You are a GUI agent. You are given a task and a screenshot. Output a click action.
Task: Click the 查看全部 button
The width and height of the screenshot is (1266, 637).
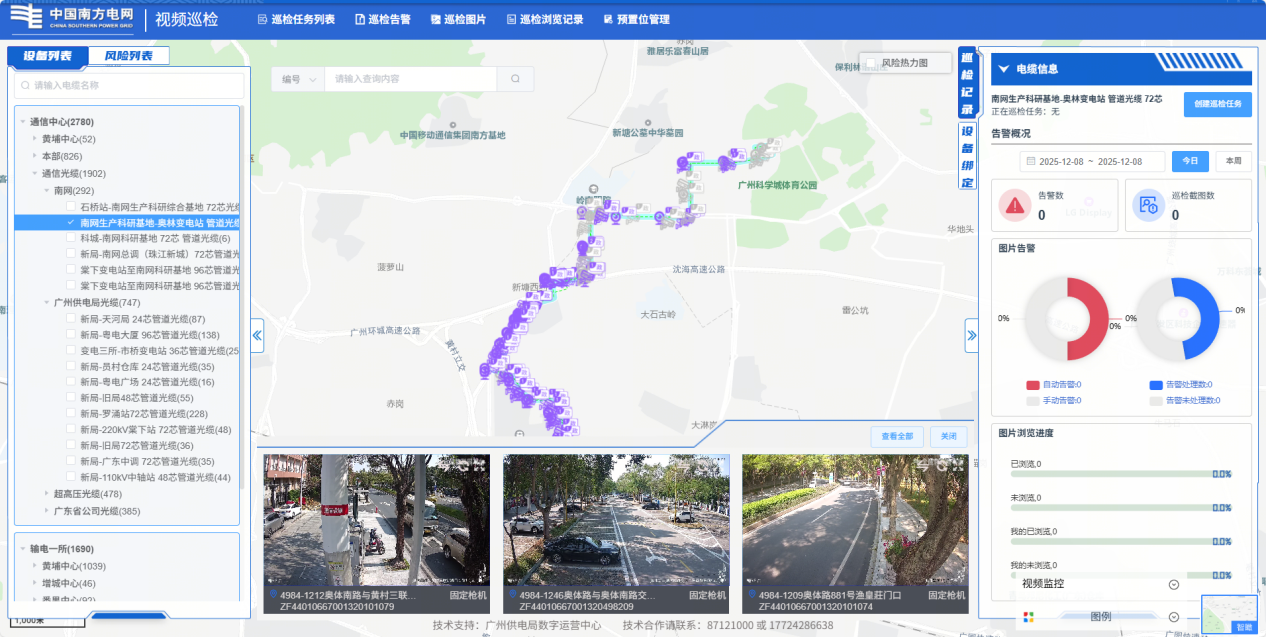coord(896,436)
